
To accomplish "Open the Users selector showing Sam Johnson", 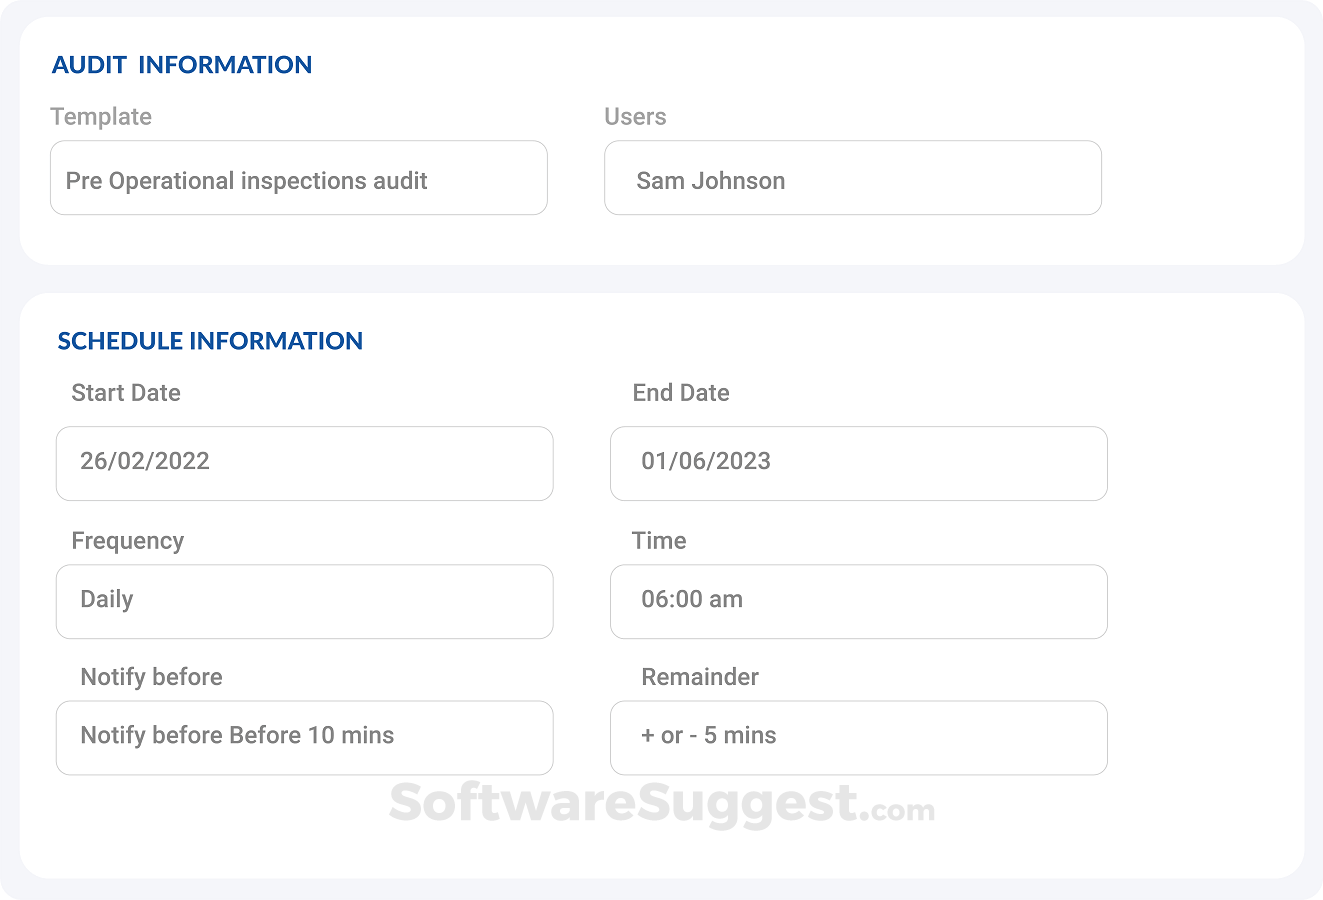I will pos(853,178).
